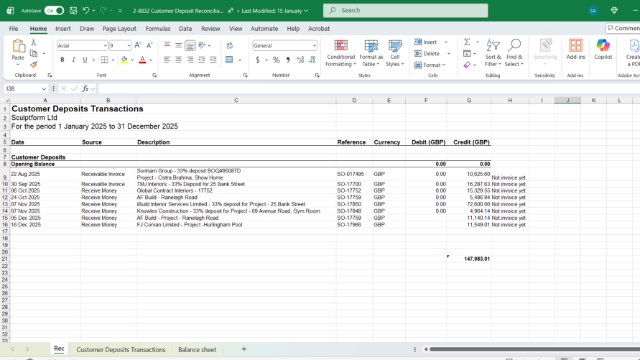Toggle Bold formatting
Viewport: 640px width, 360px height.
[x=62, y=60]
